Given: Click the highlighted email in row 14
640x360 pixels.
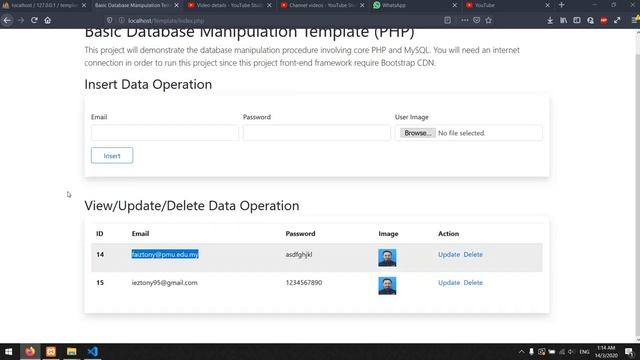Looking at the screenshot, I should point(165,254).
